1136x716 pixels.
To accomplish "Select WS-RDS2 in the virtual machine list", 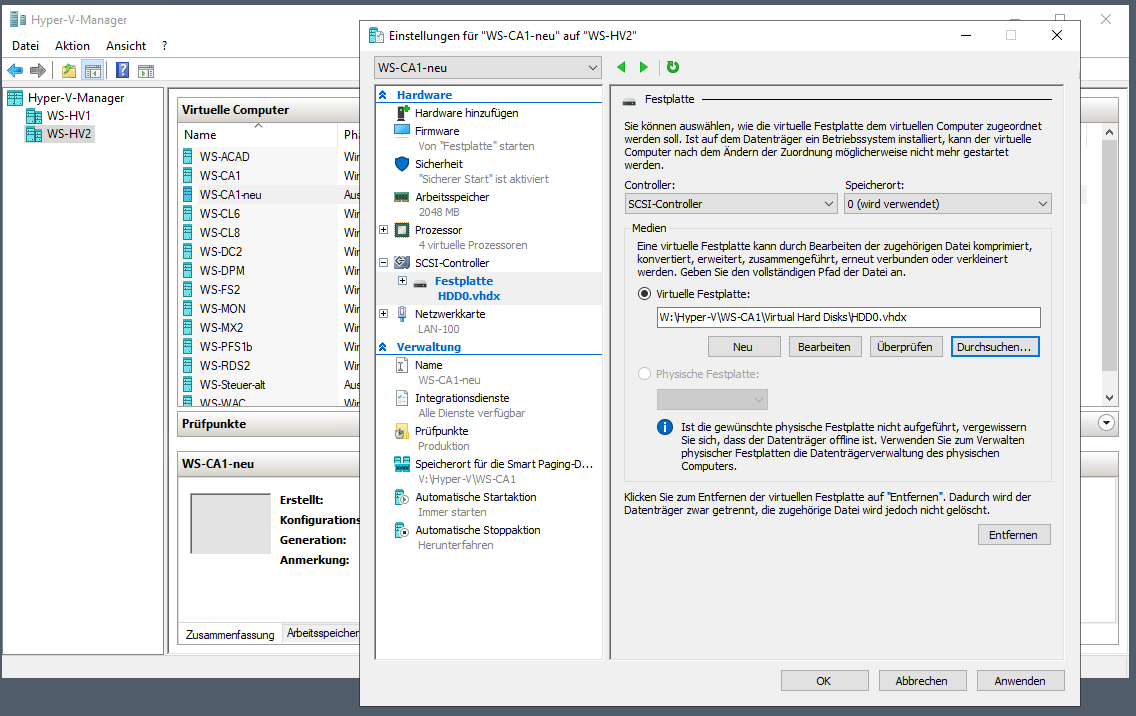I will 225,366.
